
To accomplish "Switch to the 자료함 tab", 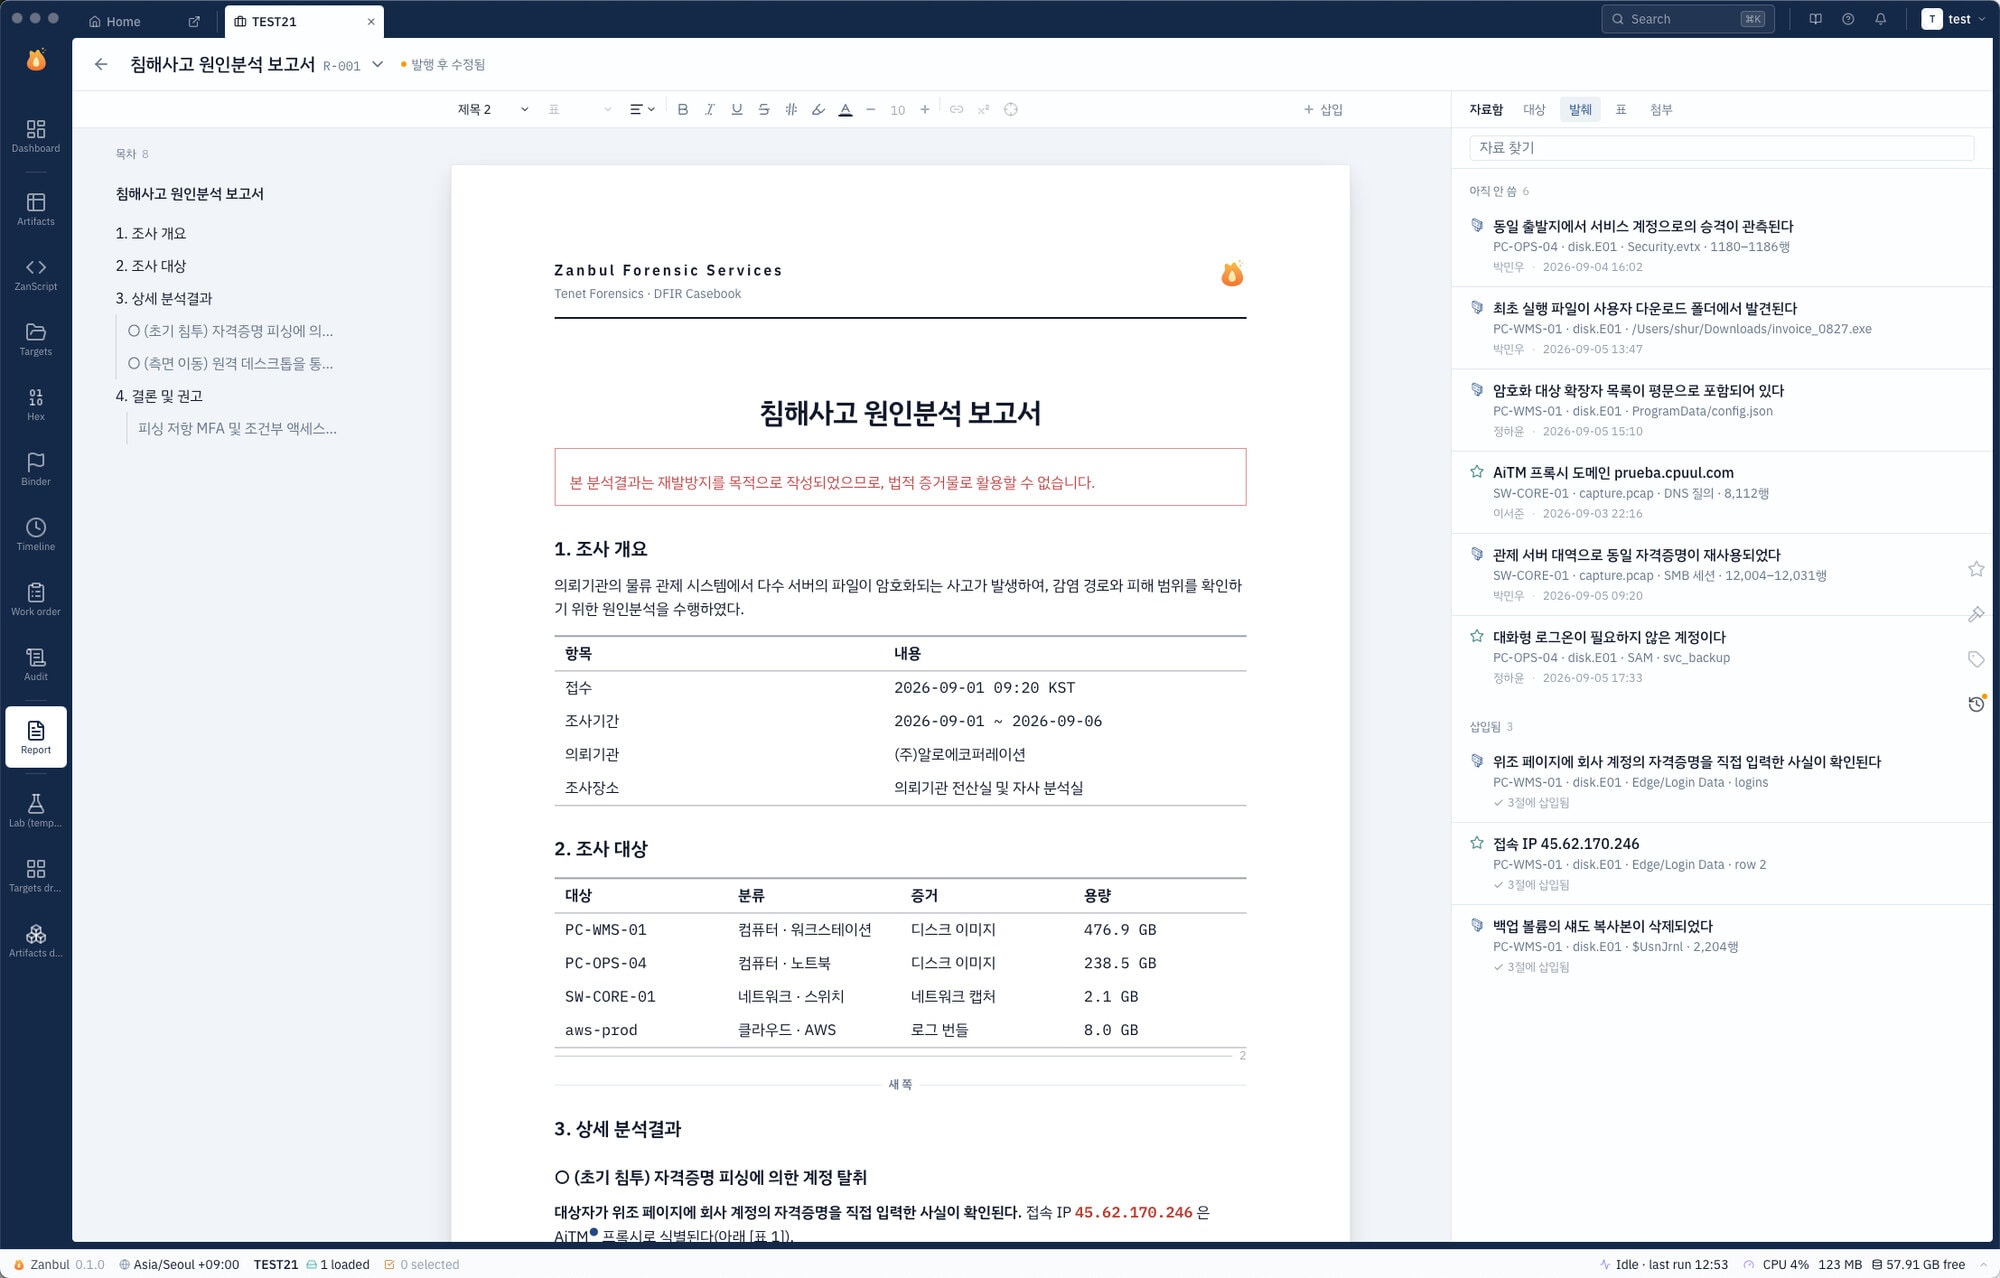I will click(x=1486, y=109).
